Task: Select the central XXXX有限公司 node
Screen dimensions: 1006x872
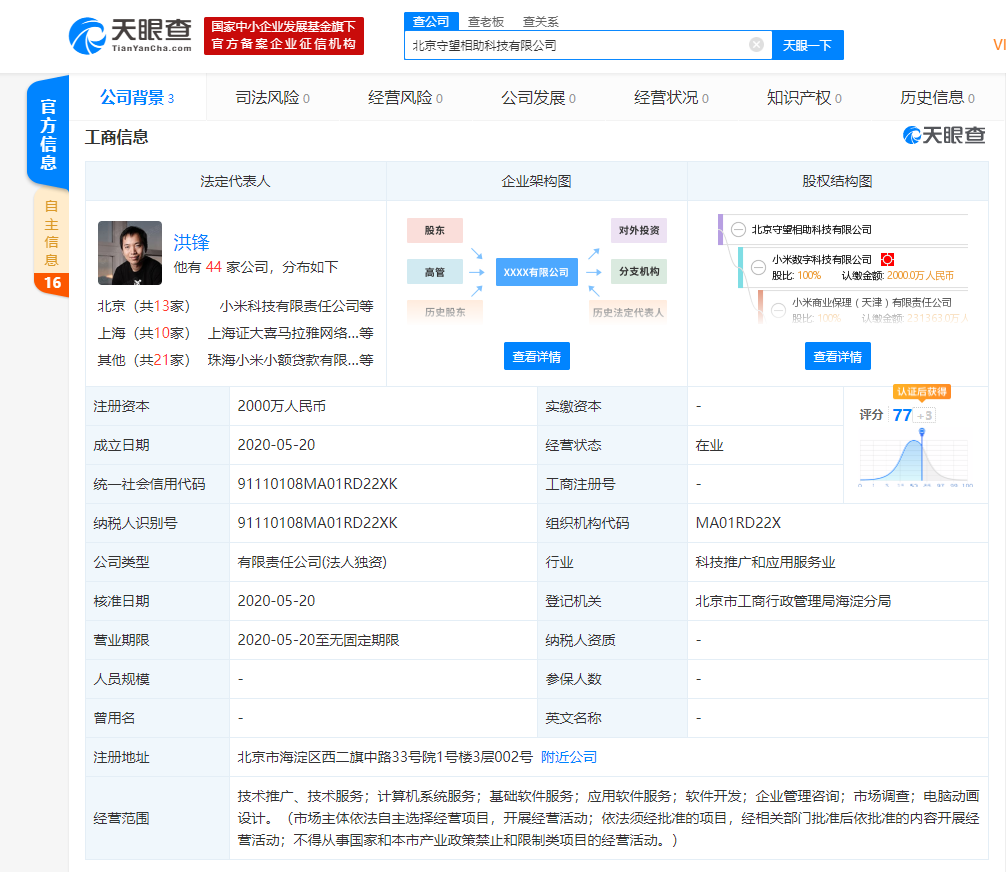Action: point(537,271)
